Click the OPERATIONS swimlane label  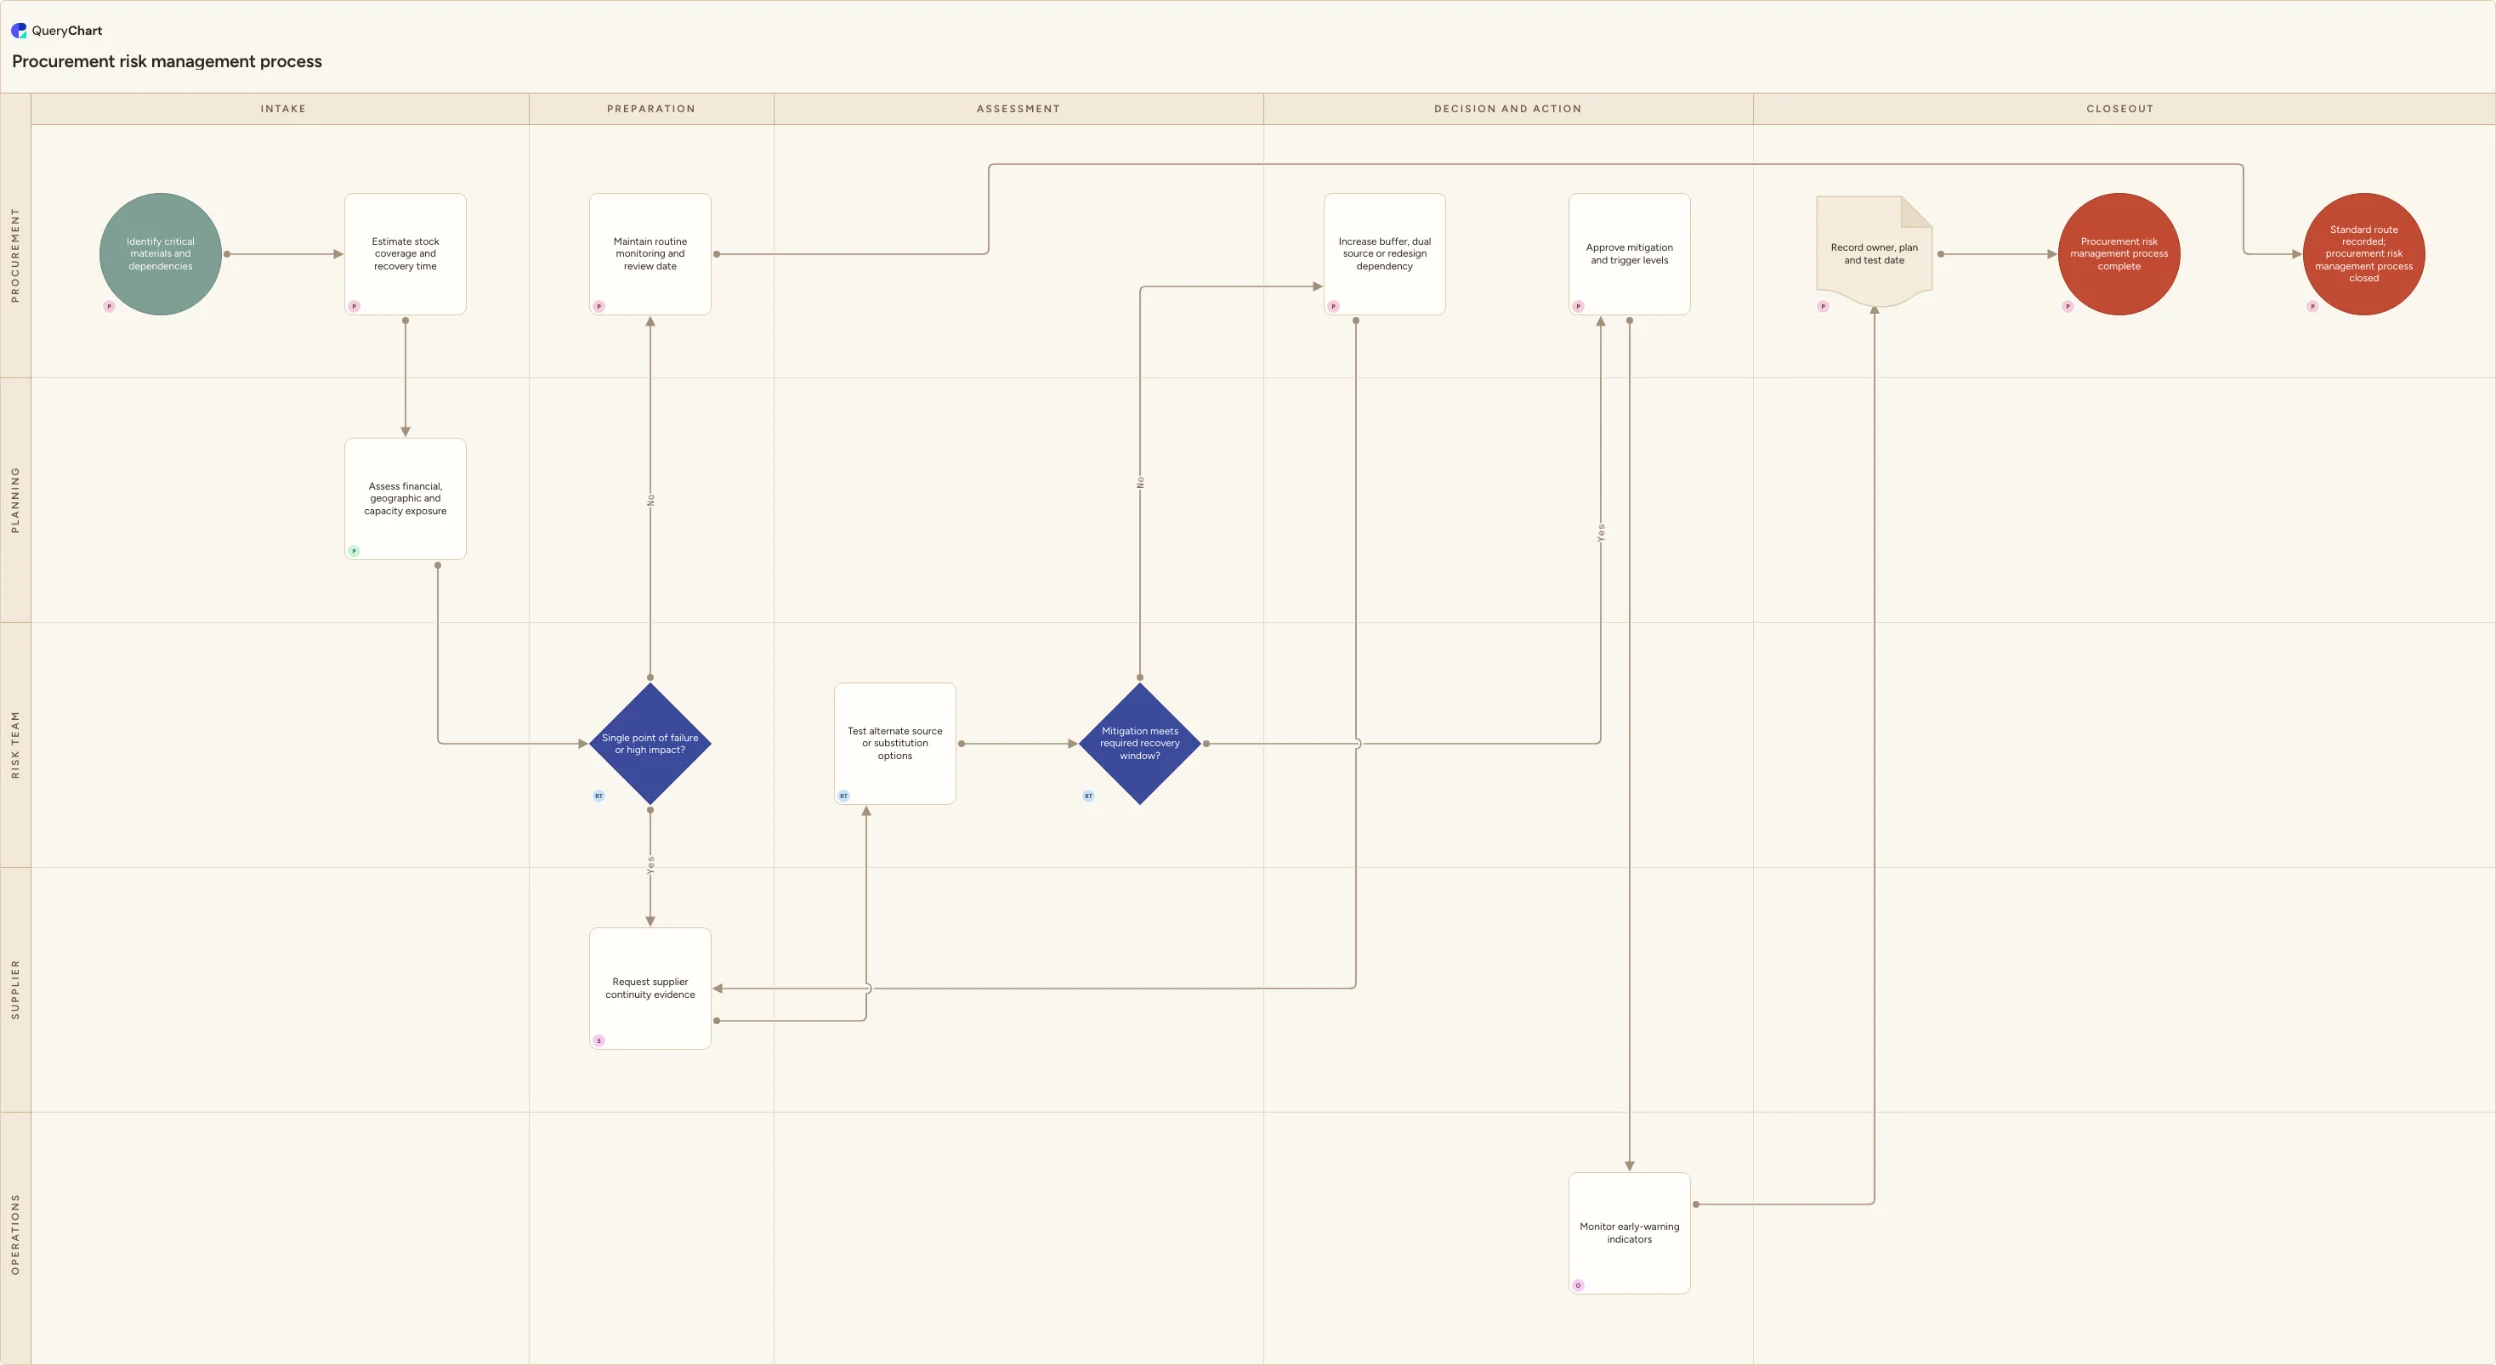[15, 1235]
